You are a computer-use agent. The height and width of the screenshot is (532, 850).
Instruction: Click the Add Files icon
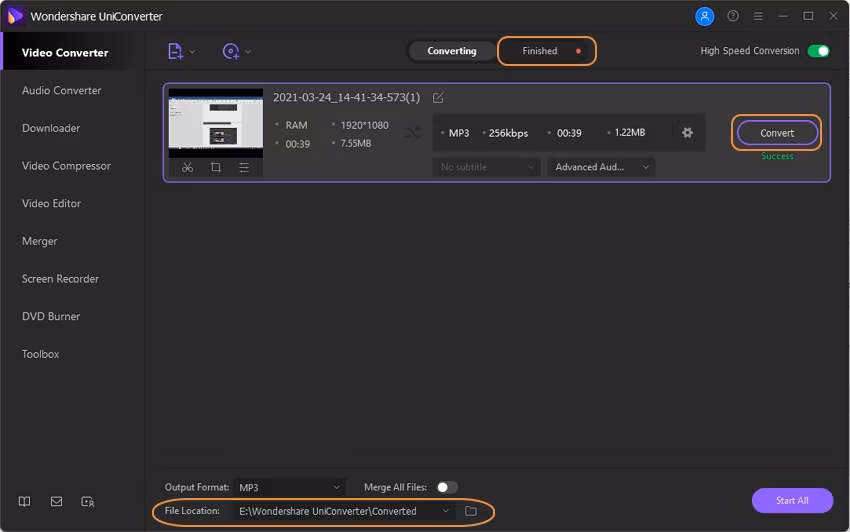(x=175, y=52)
